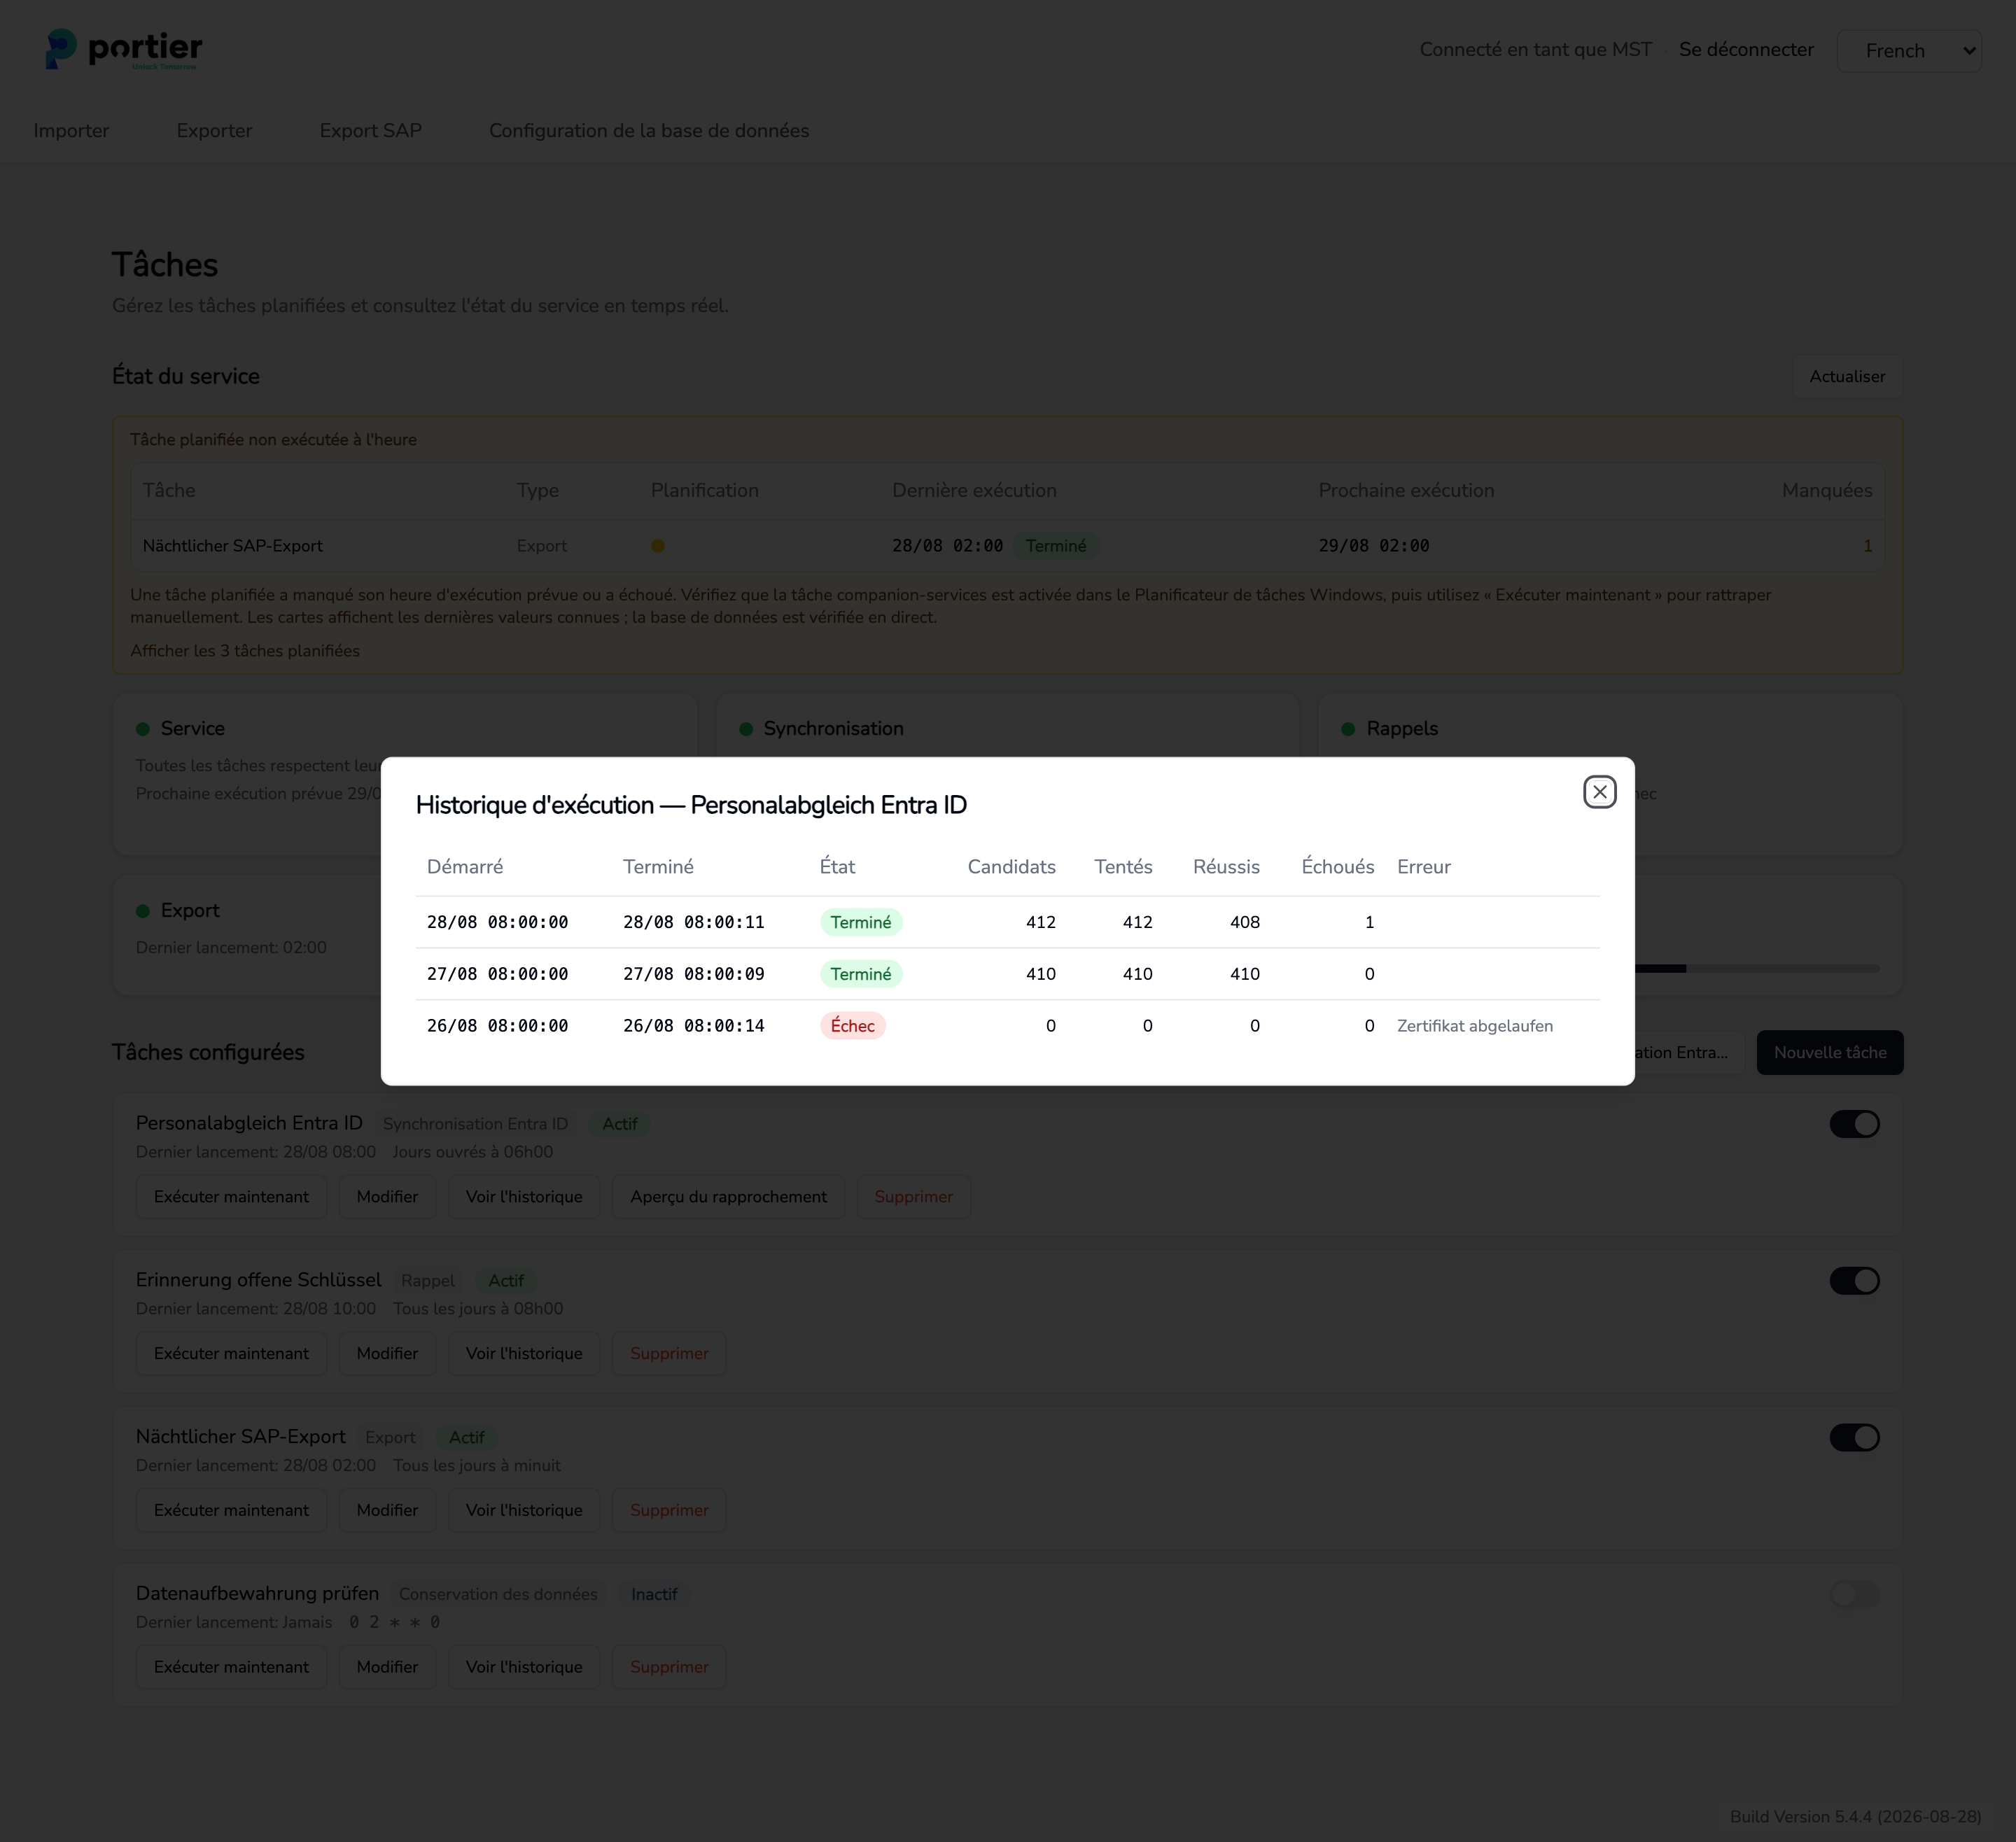This screenshot has width=2016, height=1842.
Task: Click the last run time '28/08 02:00' in the status table
Action: (947, 546)
